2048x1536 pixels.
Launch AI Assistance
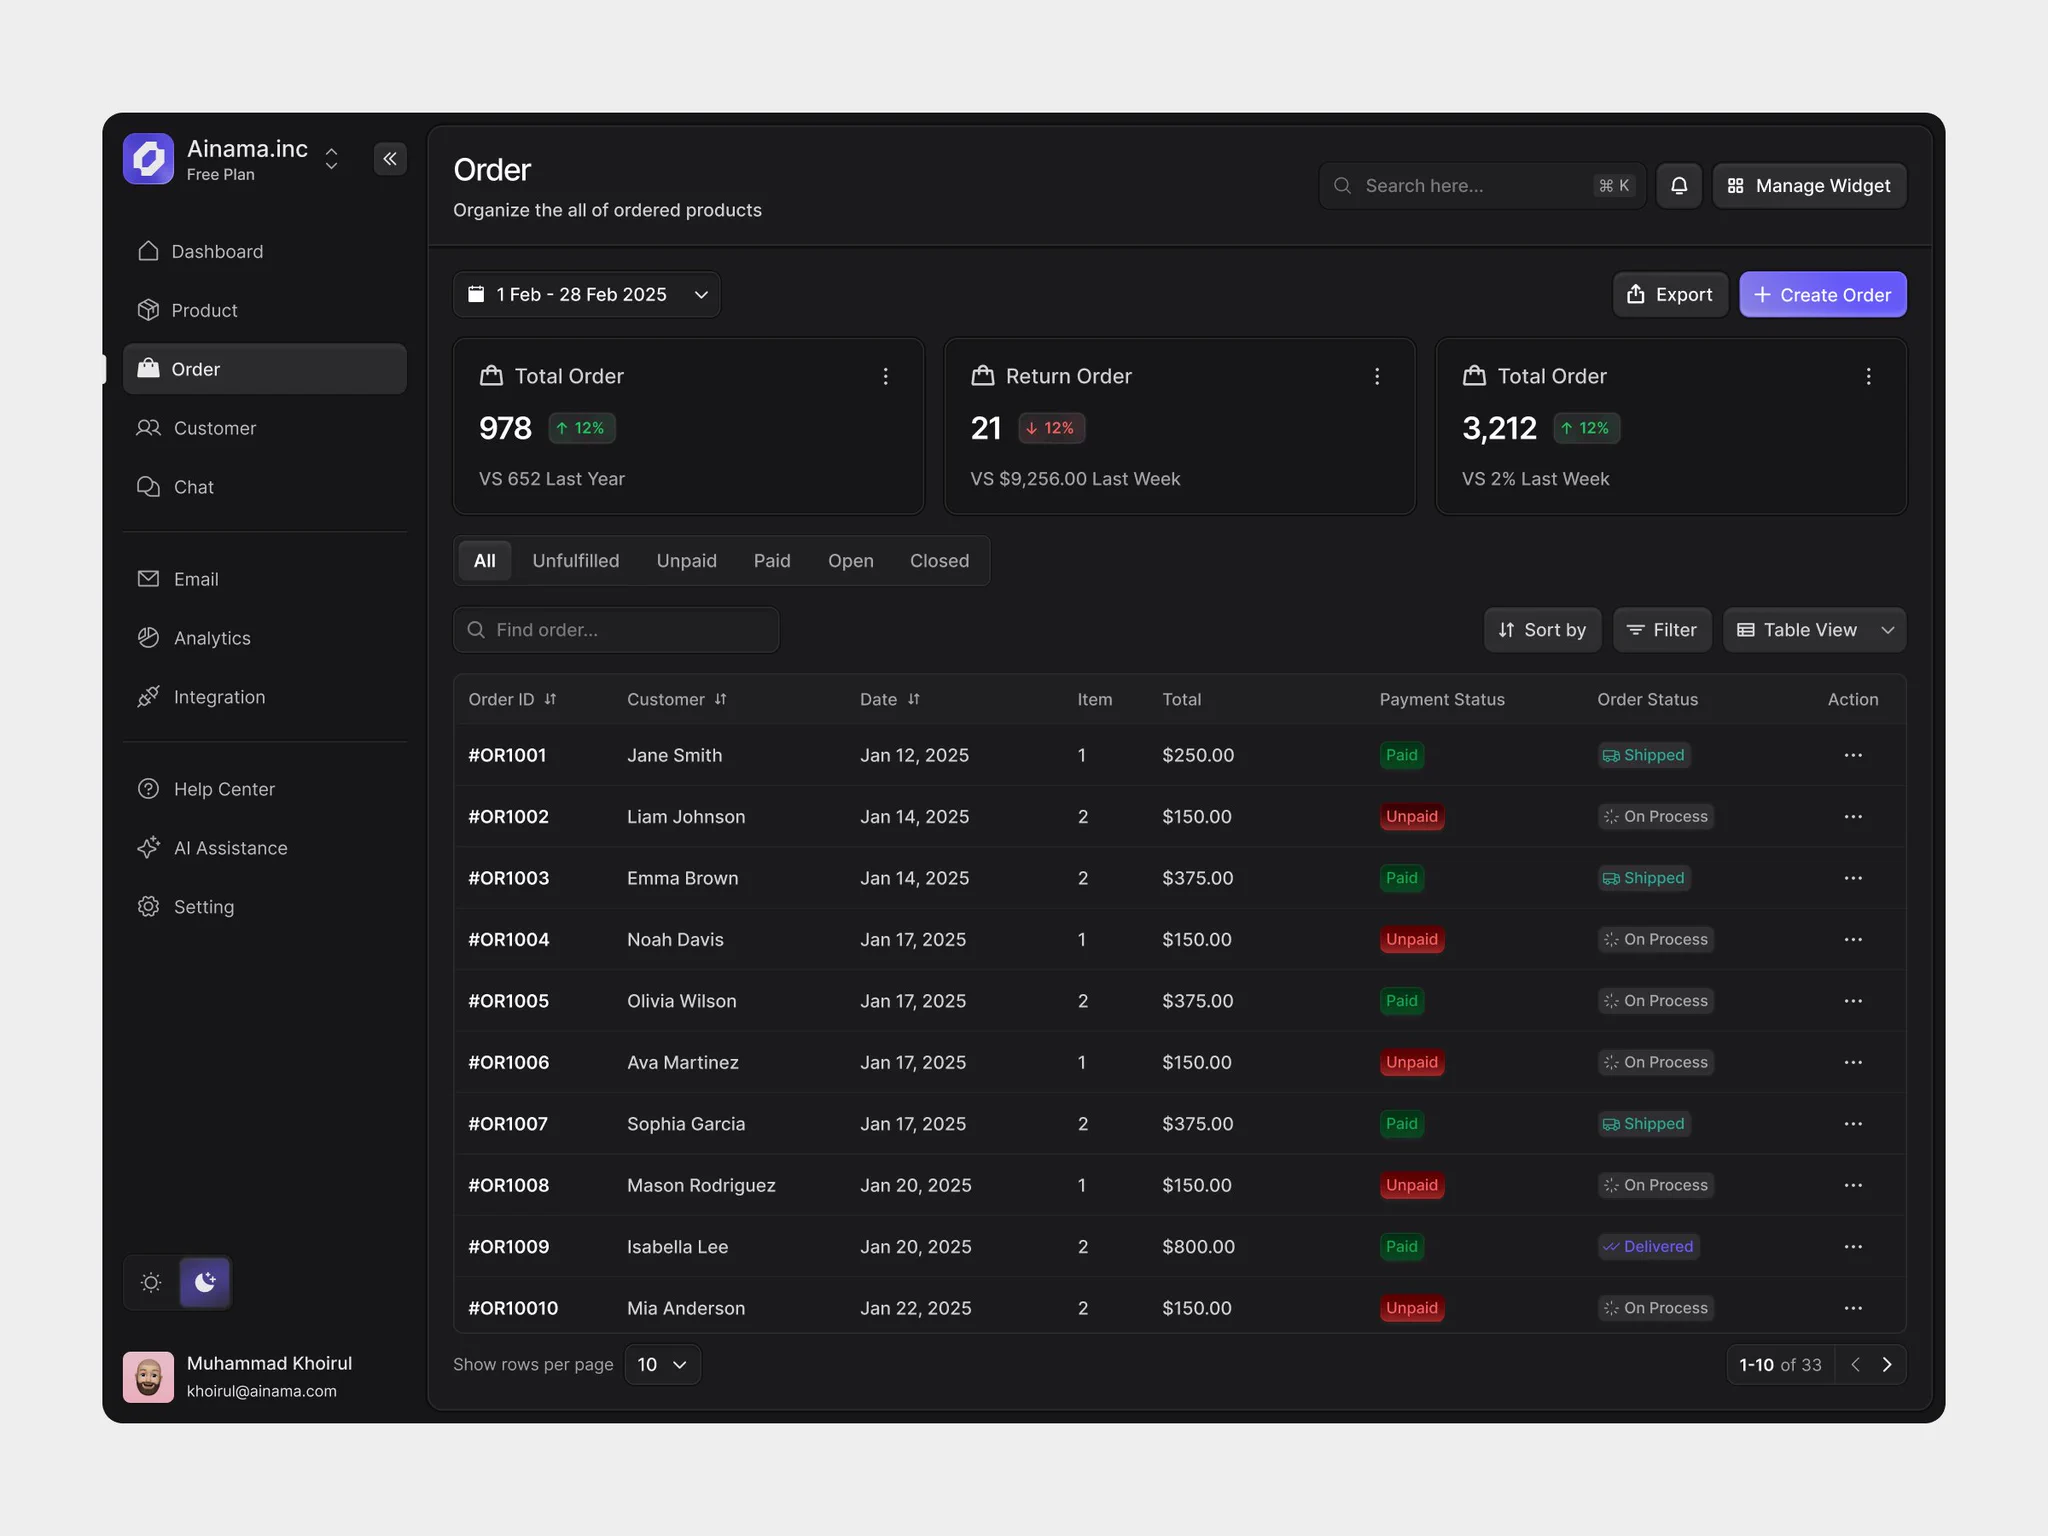(265, 848)
